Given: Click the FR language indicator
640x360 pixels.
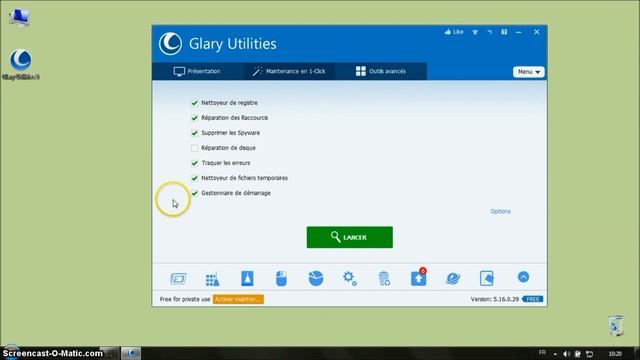Looking at the screenshot, I should coord(542,353).
